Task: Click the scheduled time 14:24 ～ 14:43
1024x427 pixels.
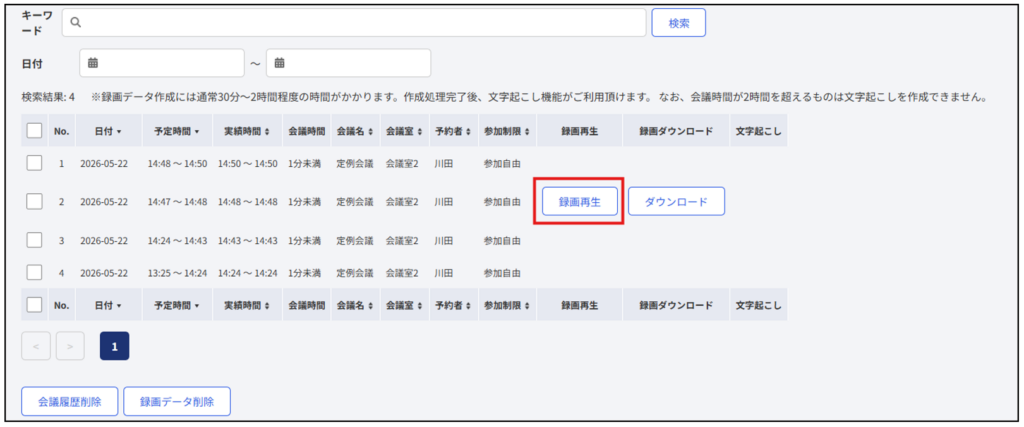Action: (x=178, y=241)
